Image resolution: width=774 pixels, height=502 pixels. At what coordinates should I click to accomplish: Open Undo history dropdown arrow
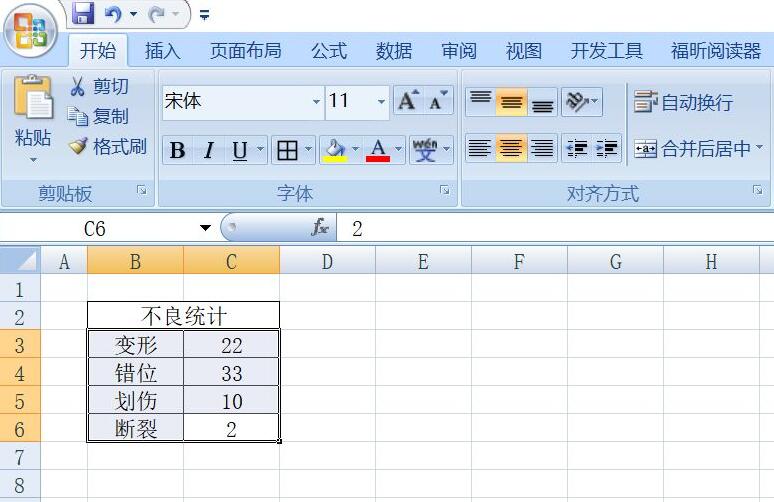pos(133,14)
